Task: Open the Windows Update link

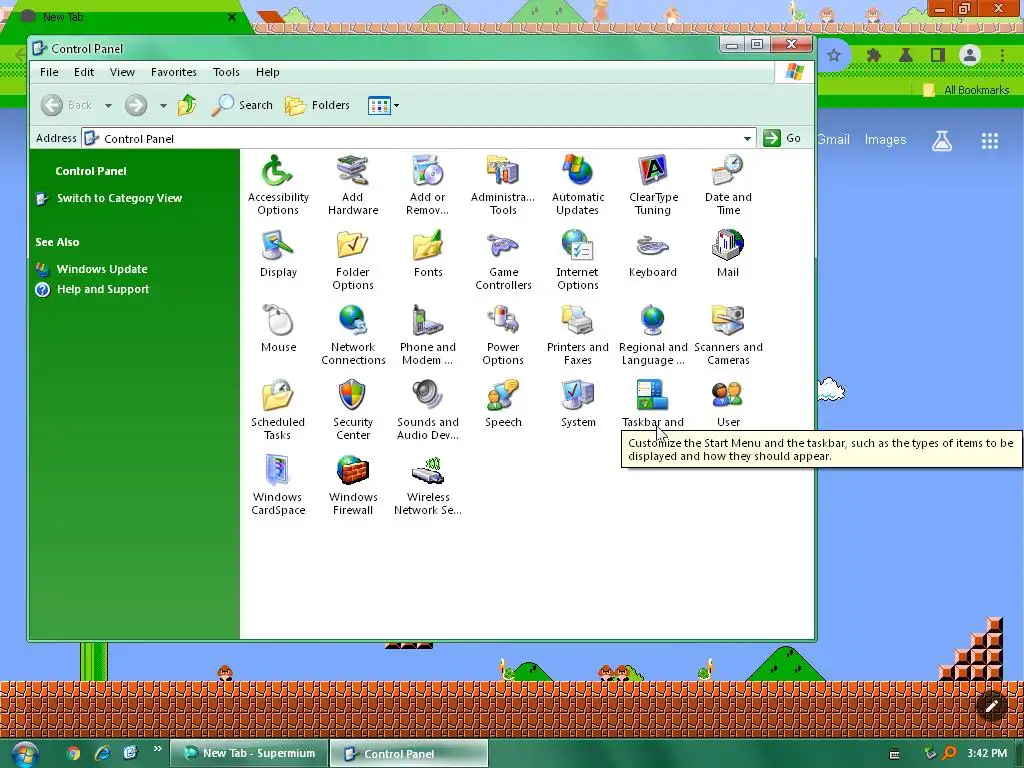Action: 102,269
